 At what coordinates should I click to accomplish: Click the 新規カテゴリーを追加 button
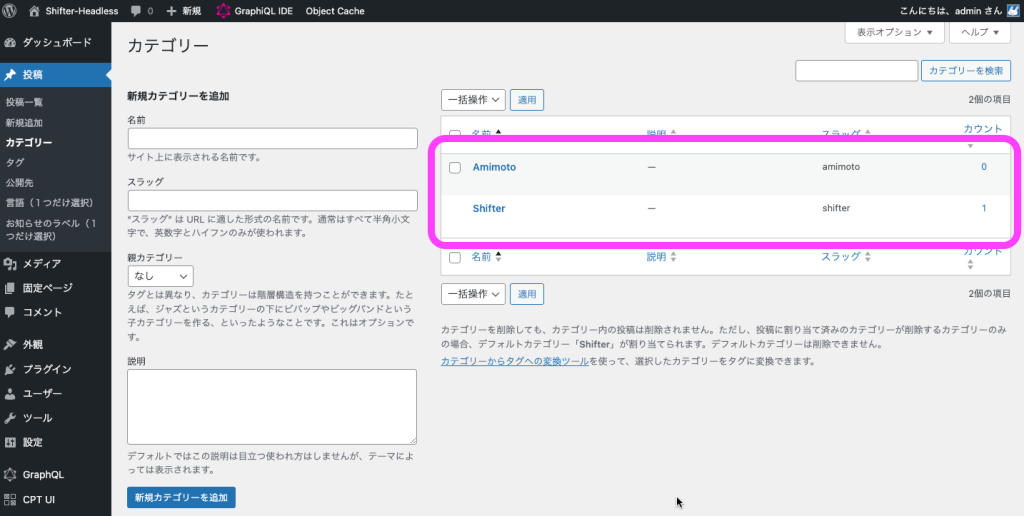click(182, 498)
